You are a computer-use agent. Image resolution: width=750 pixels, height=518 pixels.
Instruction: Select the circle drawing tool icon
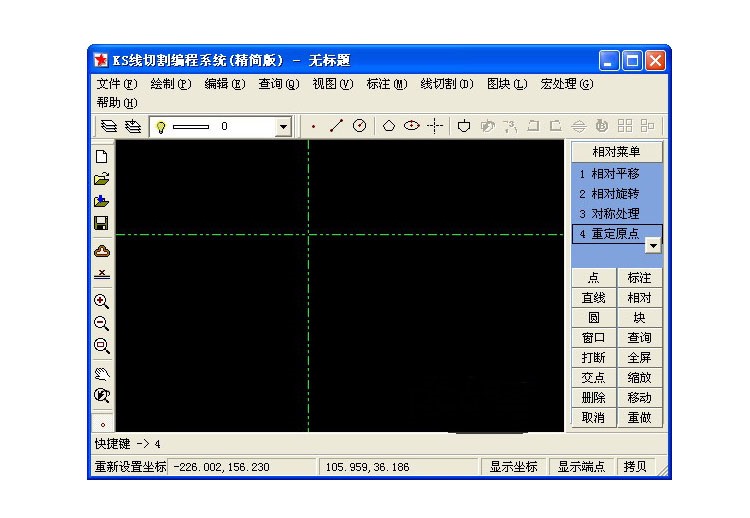[359, 126]
